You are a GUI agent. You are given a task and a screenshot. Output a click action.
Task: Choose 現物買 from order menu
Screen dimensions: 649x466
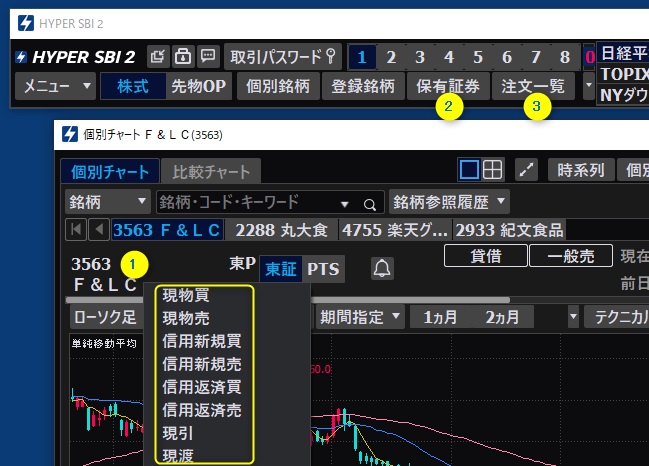(x=186, y=295)
